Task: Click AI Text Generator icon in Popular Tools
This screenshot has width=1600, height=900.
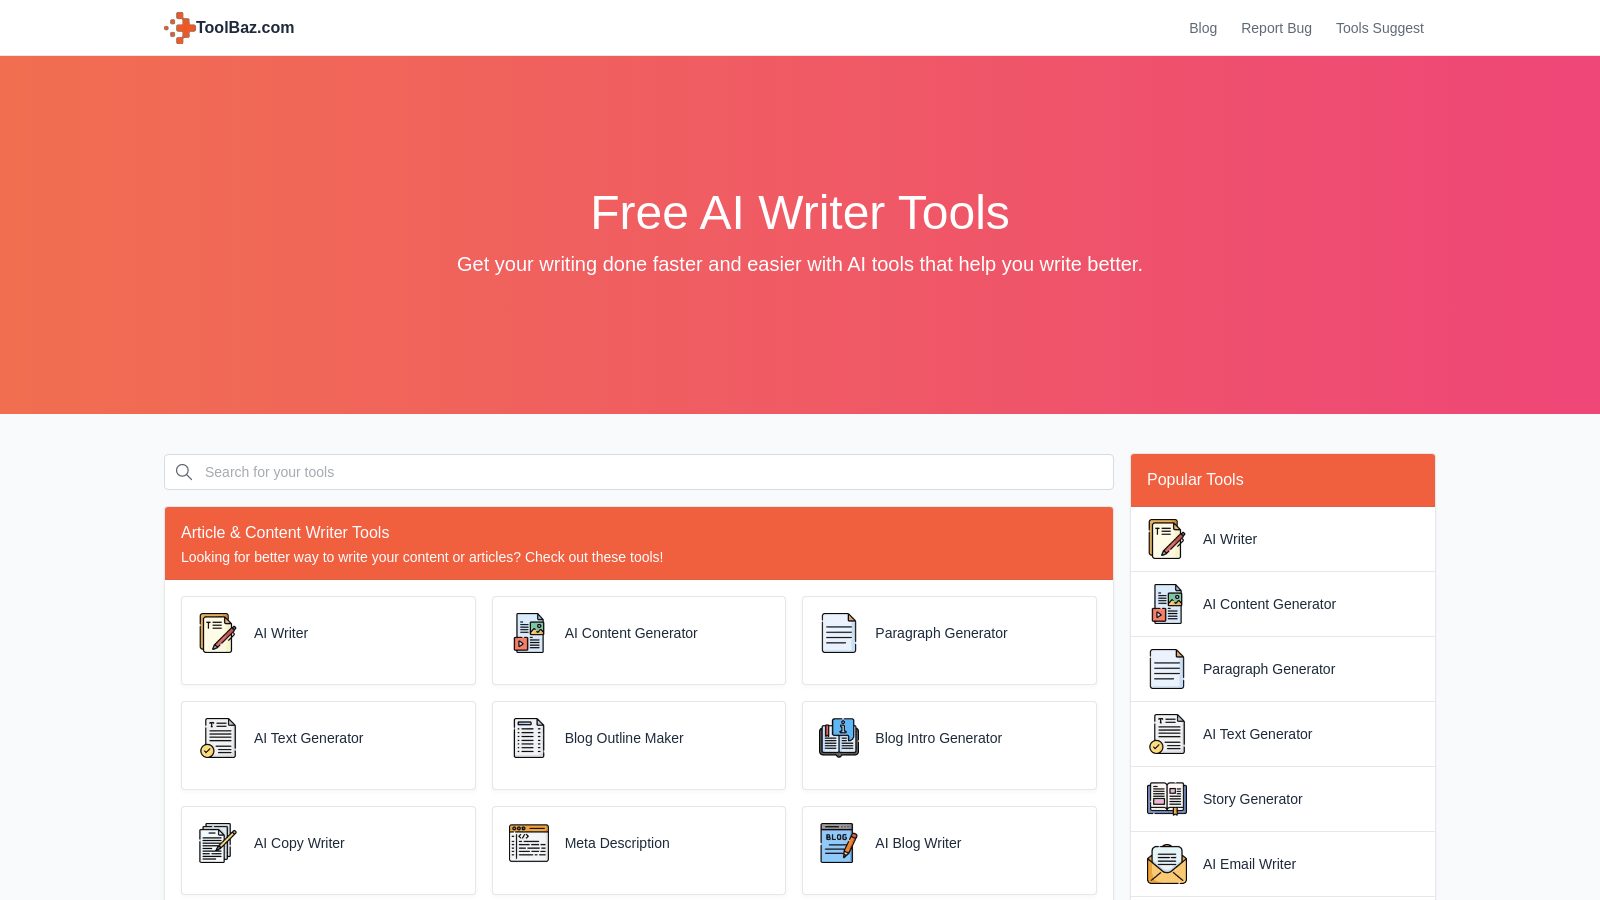Action: click(x=1167, y=734)
